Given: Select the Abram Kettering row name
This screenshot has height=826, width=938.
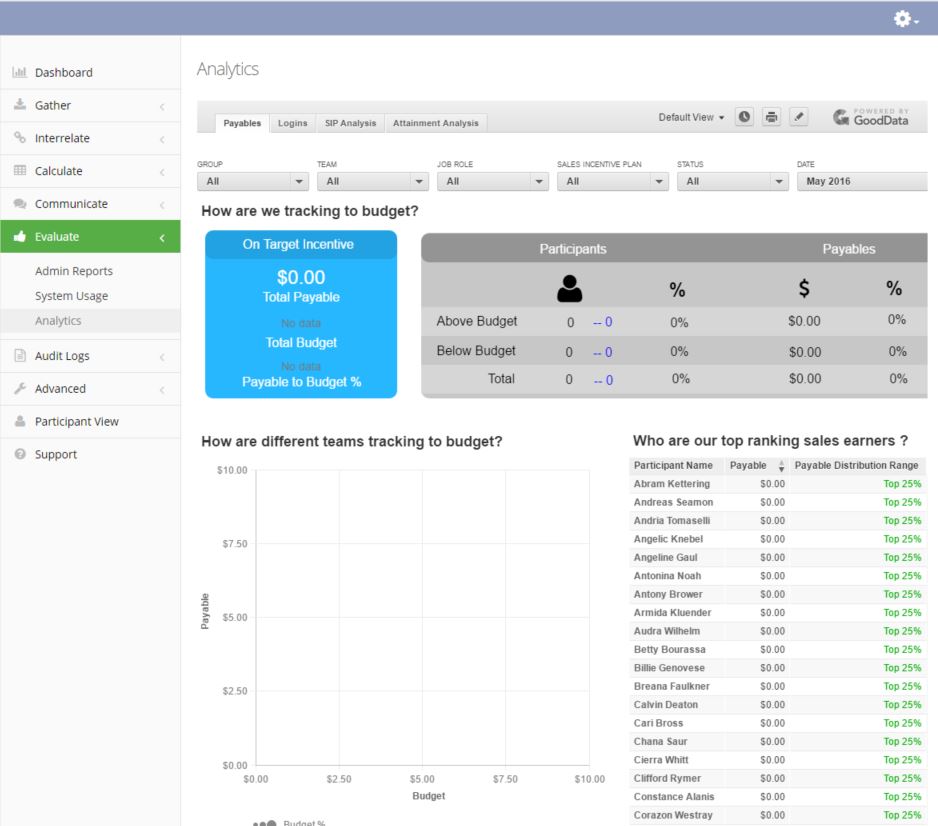Looking at the screenshot, I should point(672,483).
